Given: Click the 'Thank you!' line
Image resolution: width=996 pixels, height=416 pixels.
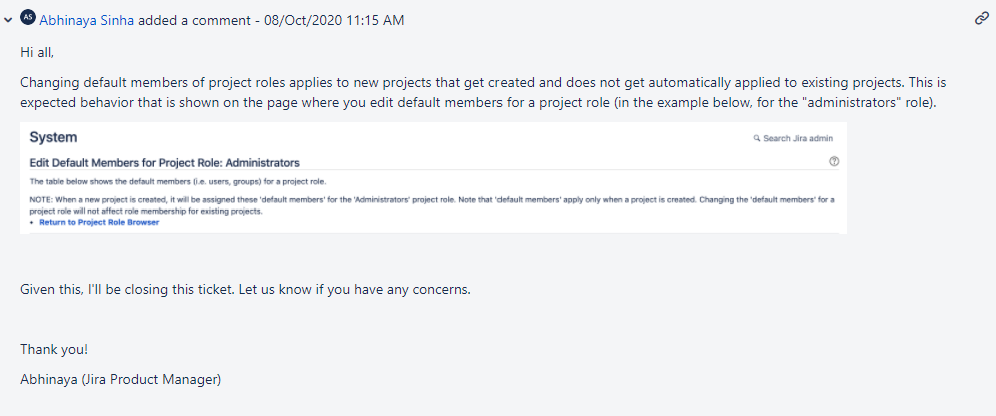Looking at the screenshot, I should [x=54, y=350].
